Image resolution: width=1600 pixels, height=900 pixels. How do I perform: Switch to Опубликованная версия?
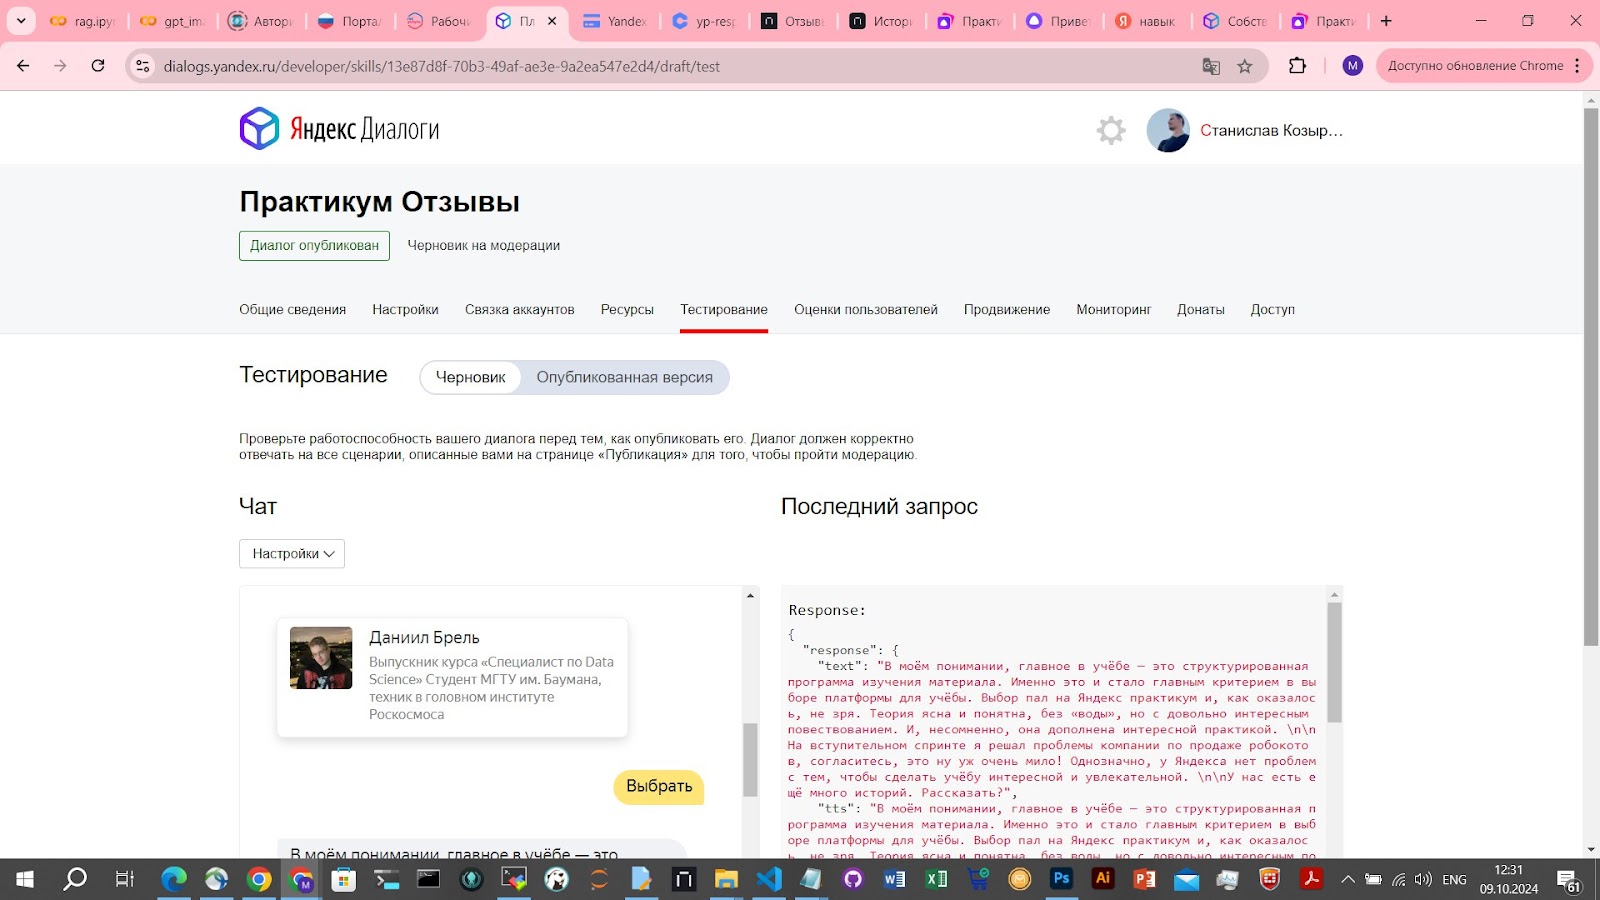point(625,377)
